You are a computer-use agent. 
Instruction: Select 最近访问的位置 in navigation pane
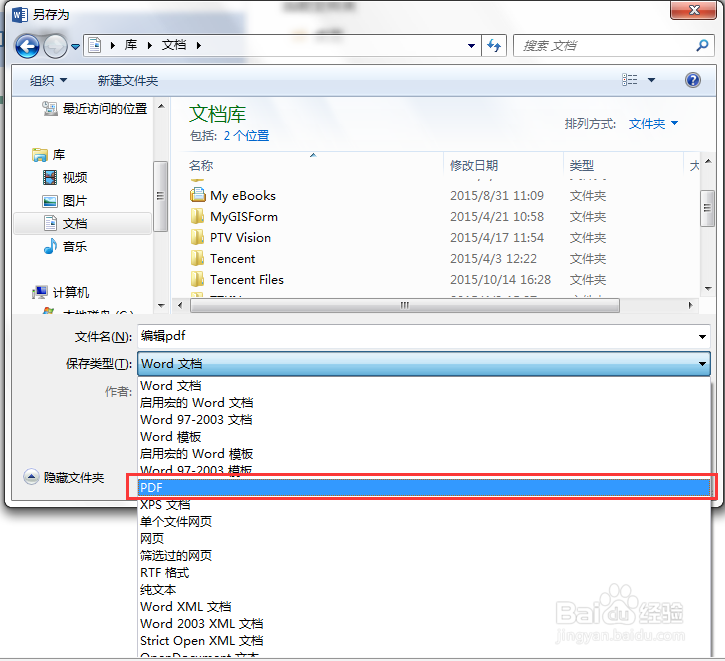[95, 109]
